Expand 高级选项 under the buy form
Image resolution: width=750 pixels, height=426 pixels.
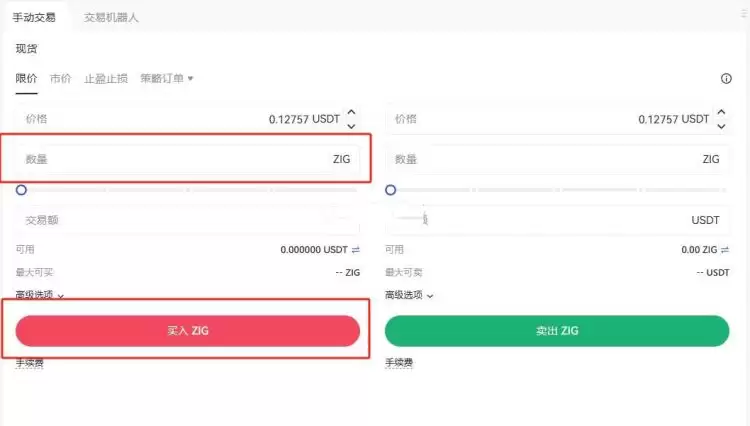[x=40, y=295]
